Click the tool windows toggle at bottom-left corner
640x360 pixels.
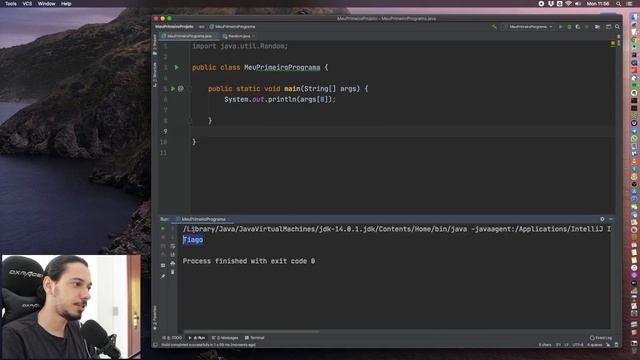(155, 345)
